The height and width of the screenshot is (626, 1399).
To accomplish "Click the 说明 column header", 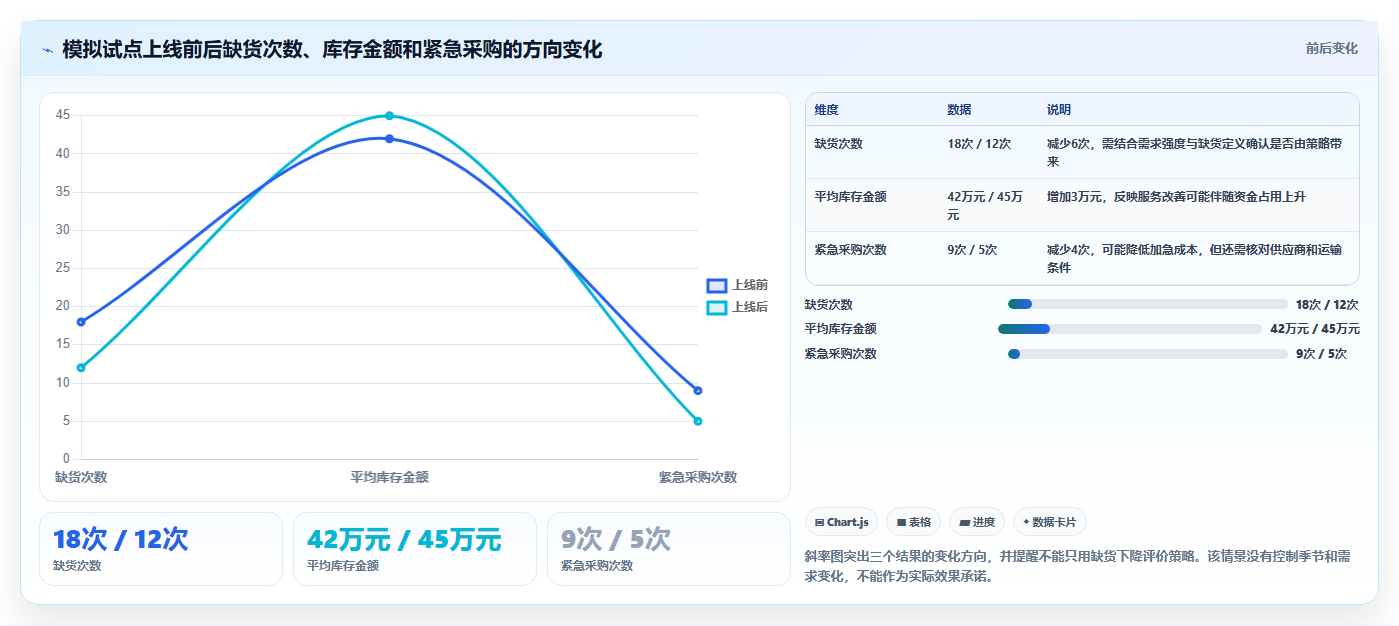I will (1198, 109).
